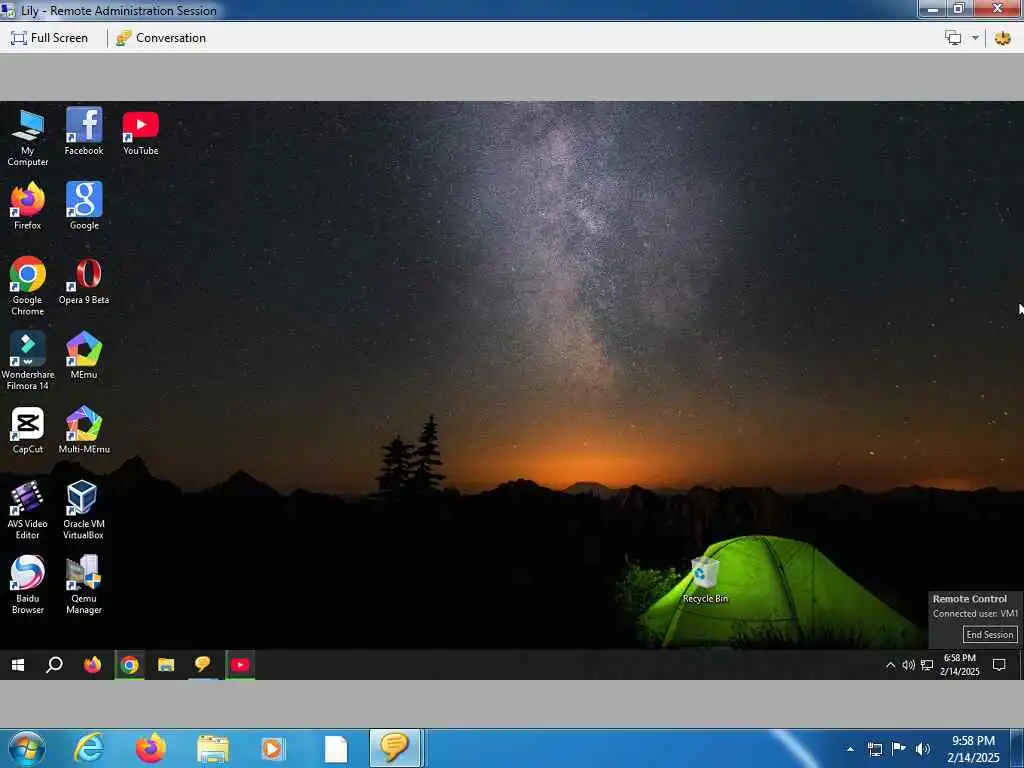
Task: Click the host volume speaker icon
Action: [x=923, y=749]
